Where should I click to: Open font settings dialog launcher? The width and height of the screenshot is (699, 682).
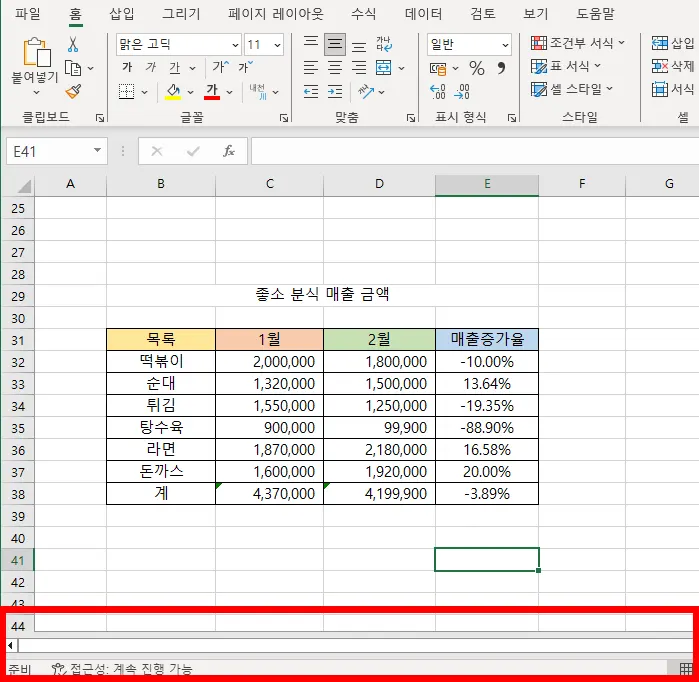284,118
